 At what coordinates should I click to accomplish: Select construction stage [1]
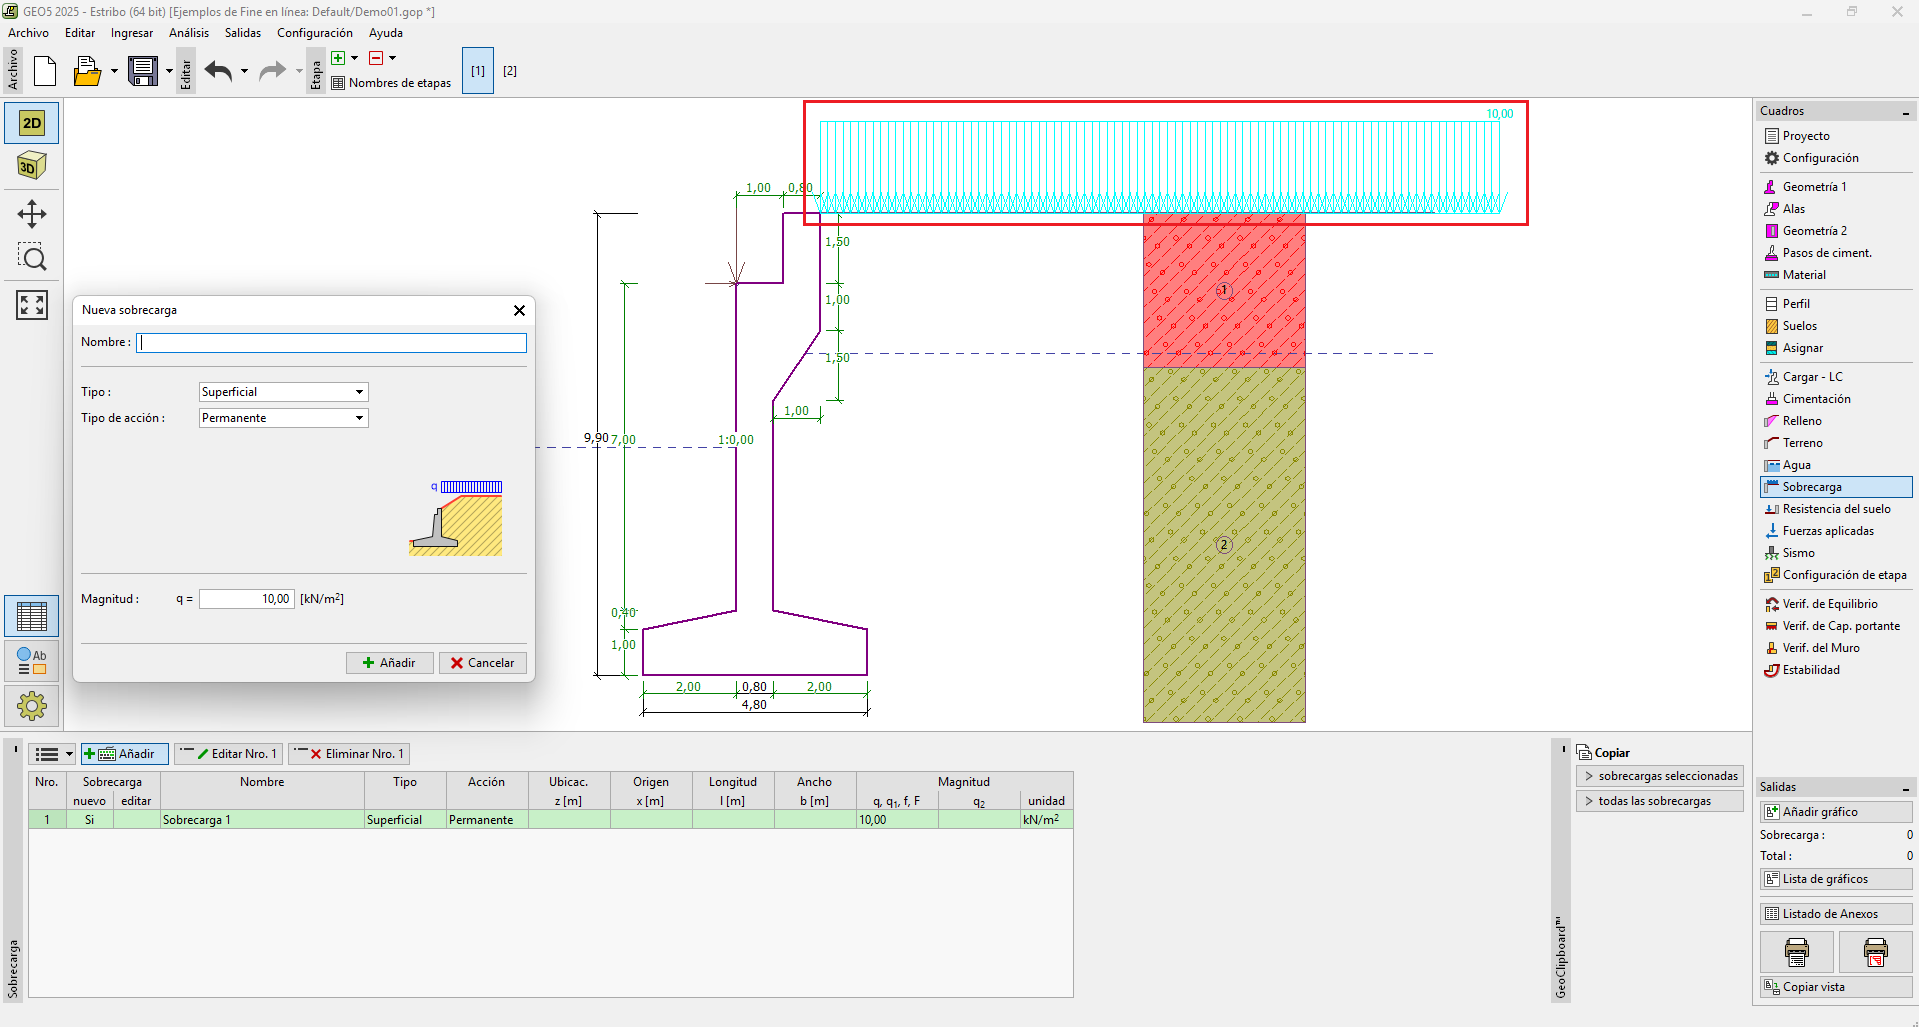(x=478, y=71)
